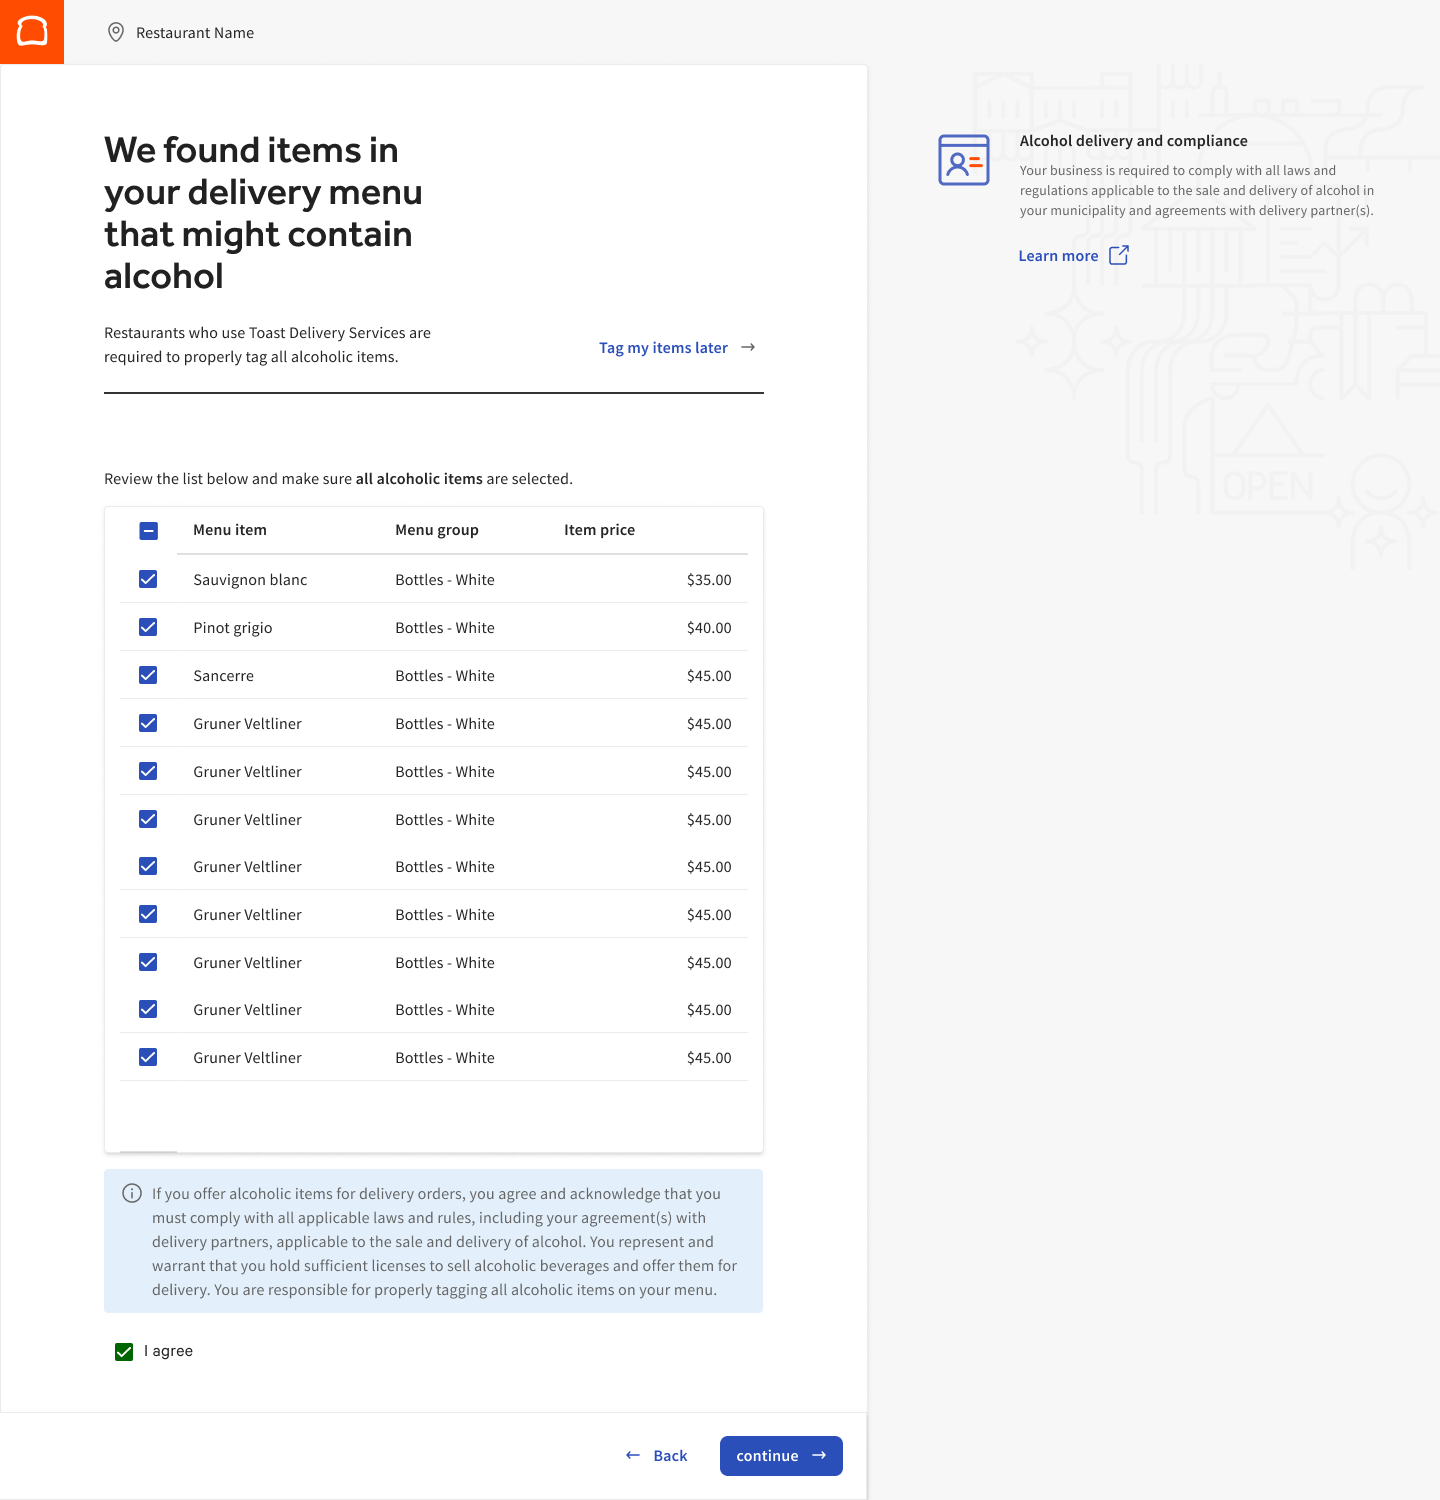The height and width of the screenshot is (1500, 1440).
Task: Click the arrow next to Tag my items later
Action: point(748,348)
